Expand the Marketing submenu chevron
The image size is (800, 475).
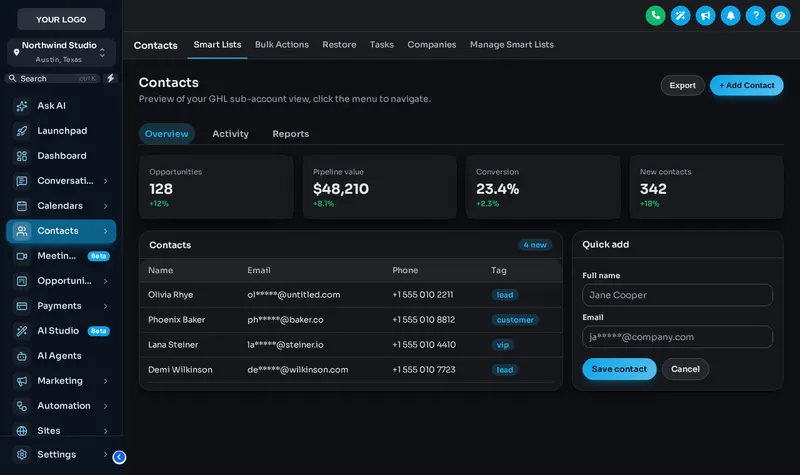click(x=106, y=381)
